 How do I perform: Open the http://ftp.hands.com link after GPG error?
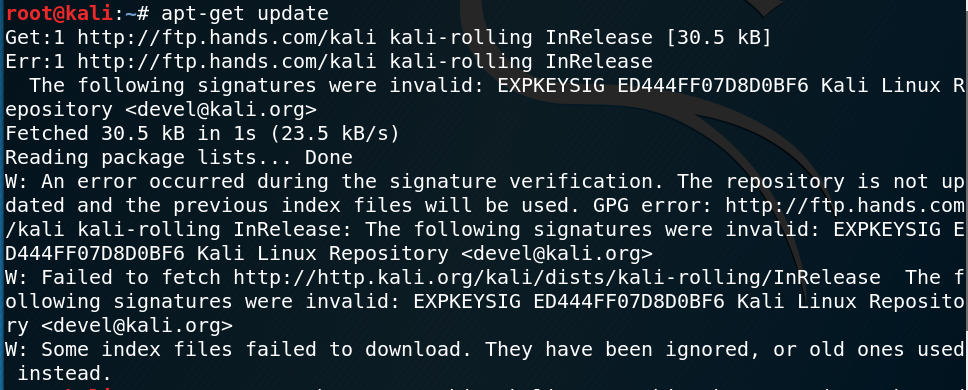pyautogui.click(x=845, y=205)
